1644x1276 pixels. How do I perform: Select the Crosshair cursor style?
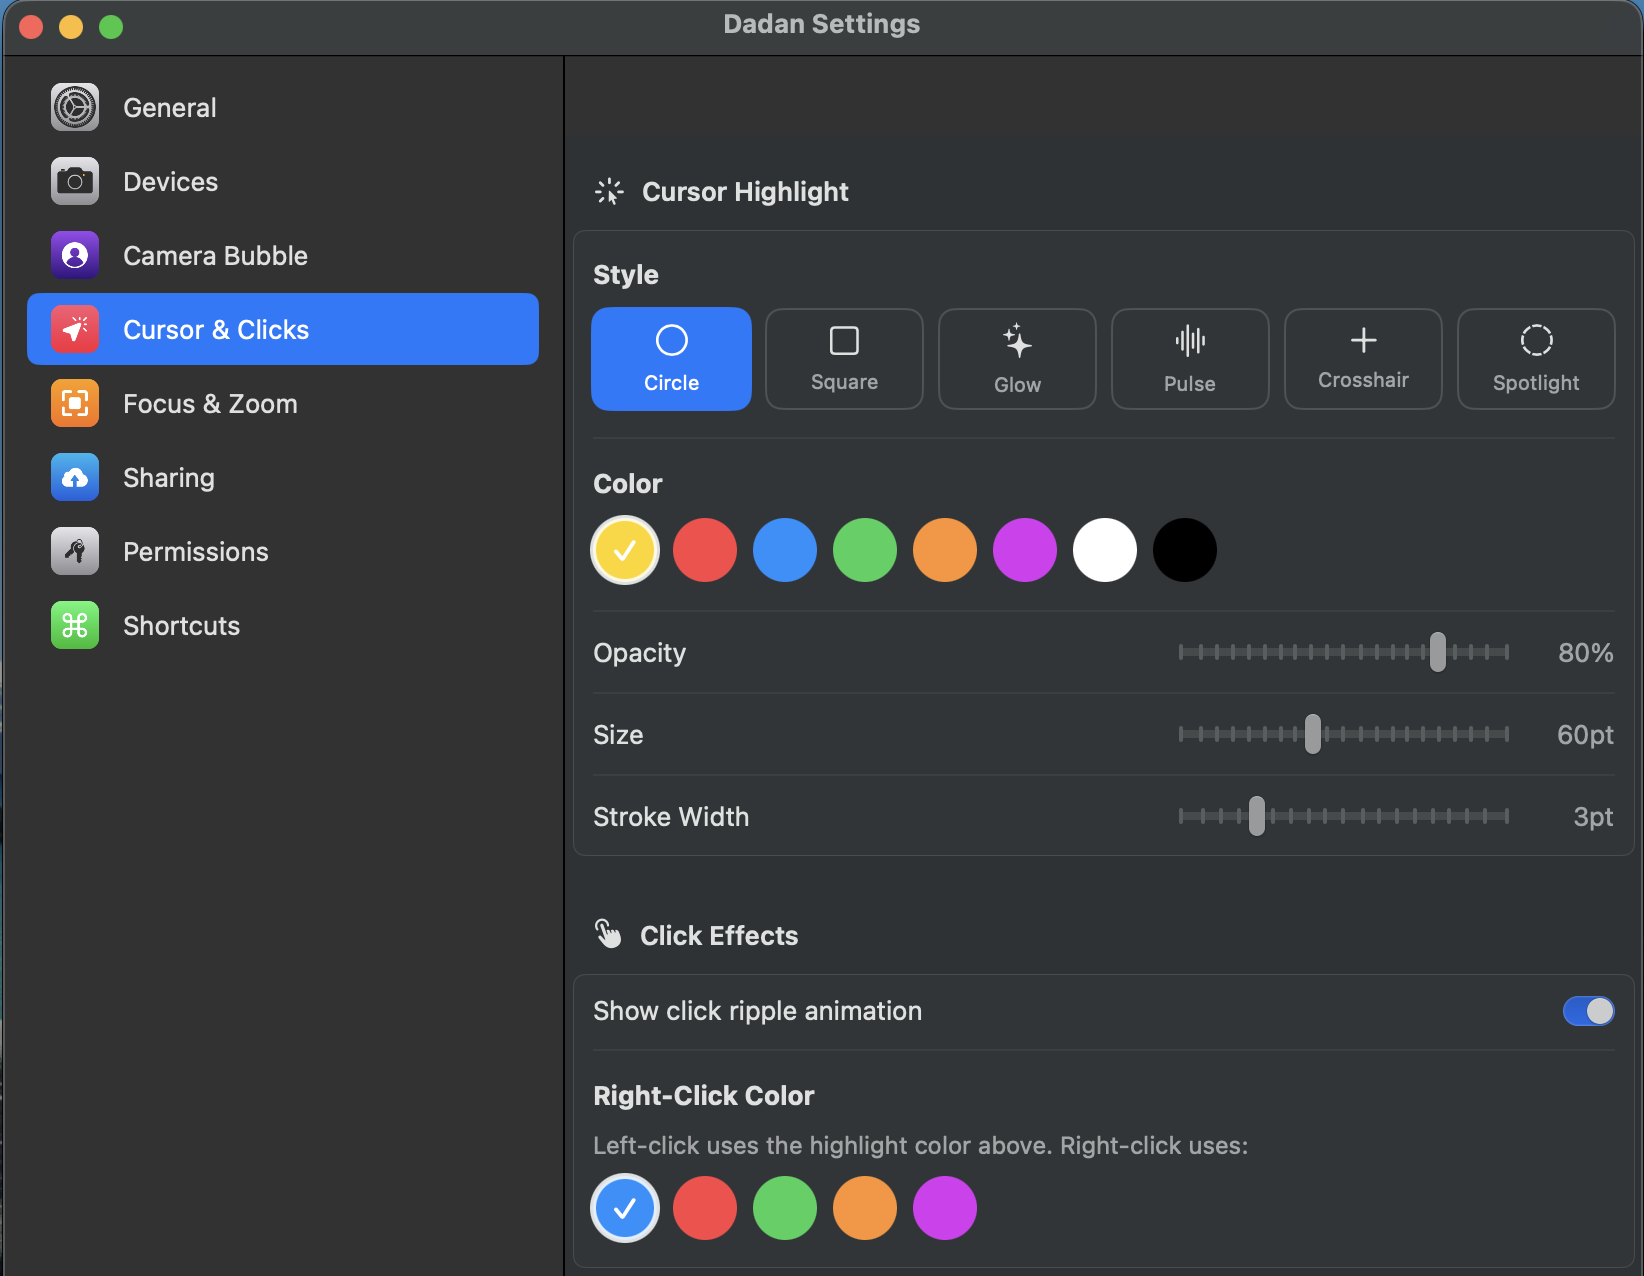(x=1363, y=359)
